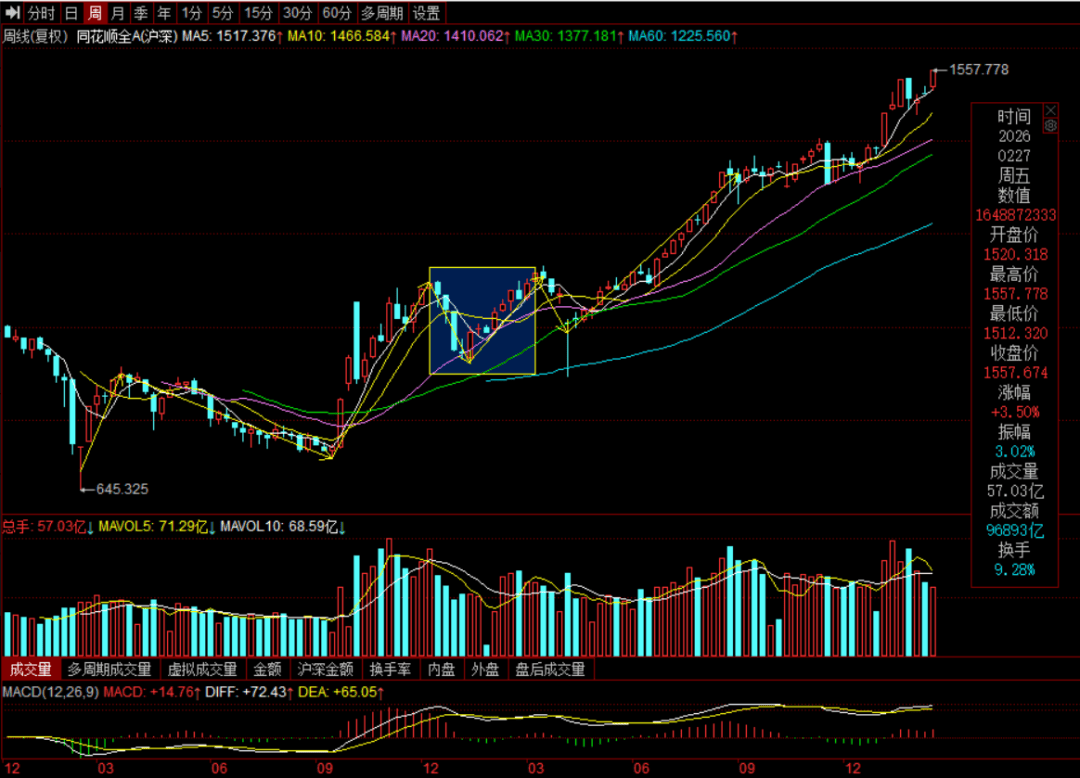Switch to 分时 intraday chart view
The height and width of the screenshot is (778, 1080).
click(41, 13)
